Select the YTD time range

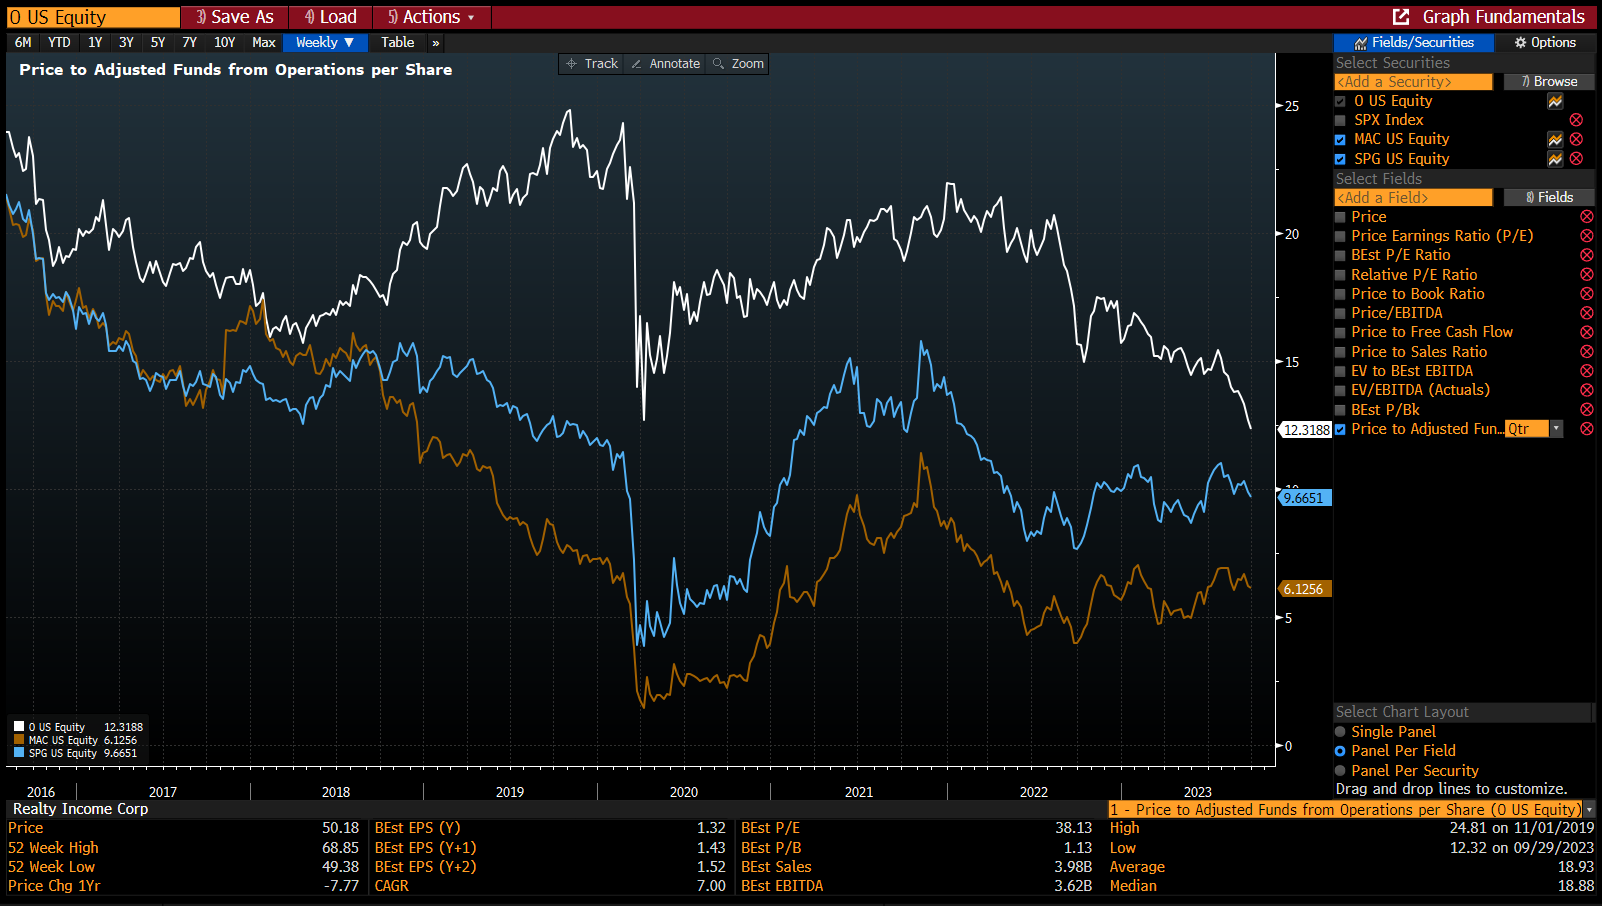59,43
